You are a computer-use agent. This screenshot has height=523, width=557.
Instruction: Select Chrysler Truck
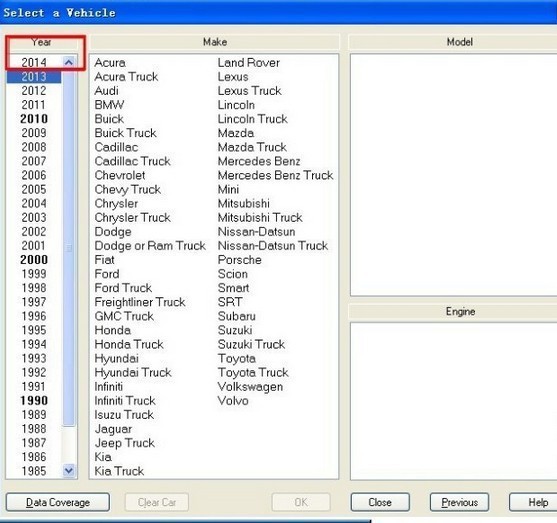coord(133,217)
